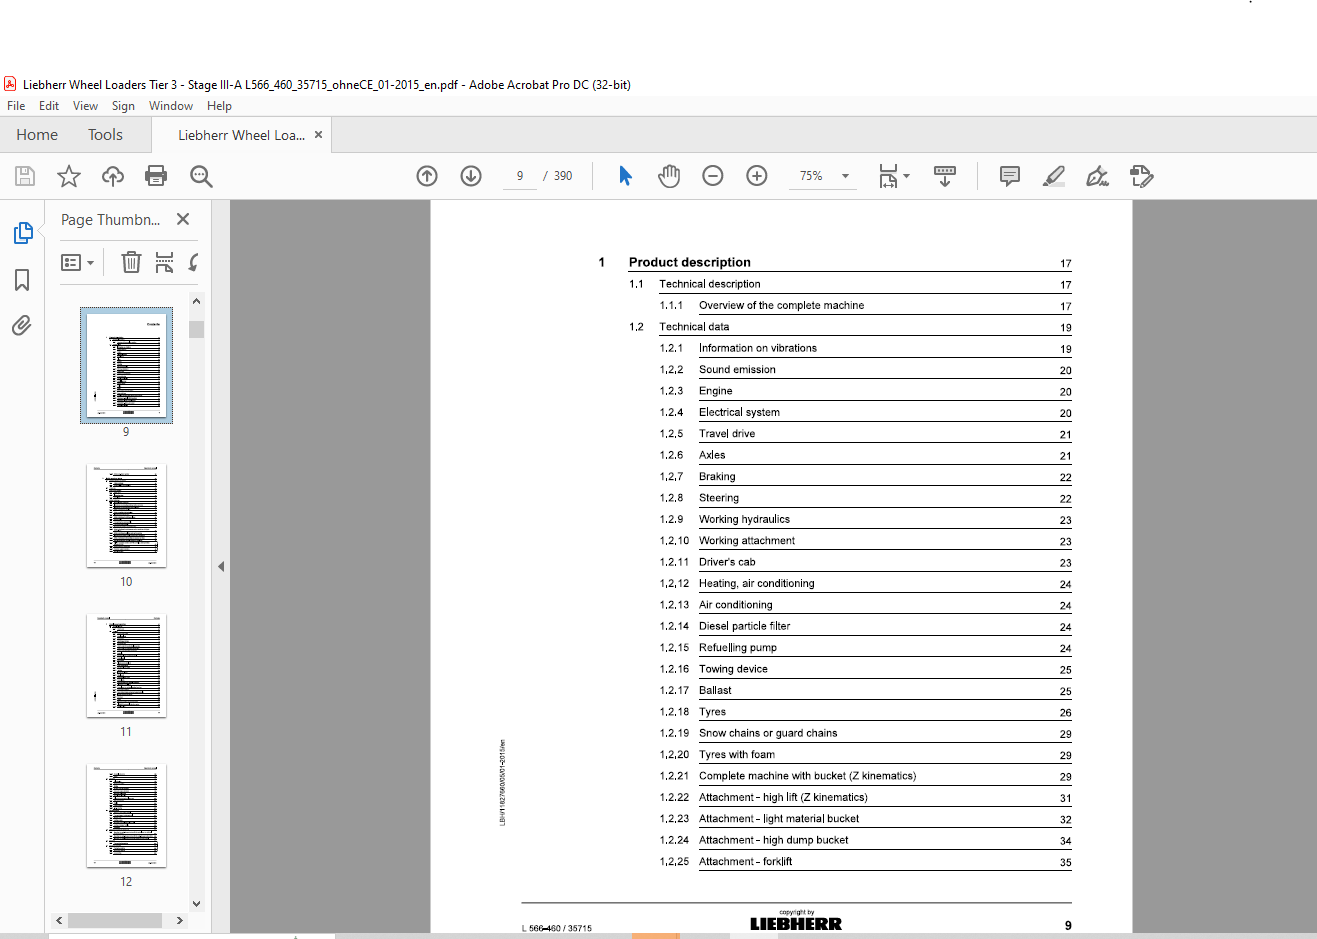Screen dimensions: 1317x939
Task: Click the insert pages thumbnail icon
Action: click(164, 263)
